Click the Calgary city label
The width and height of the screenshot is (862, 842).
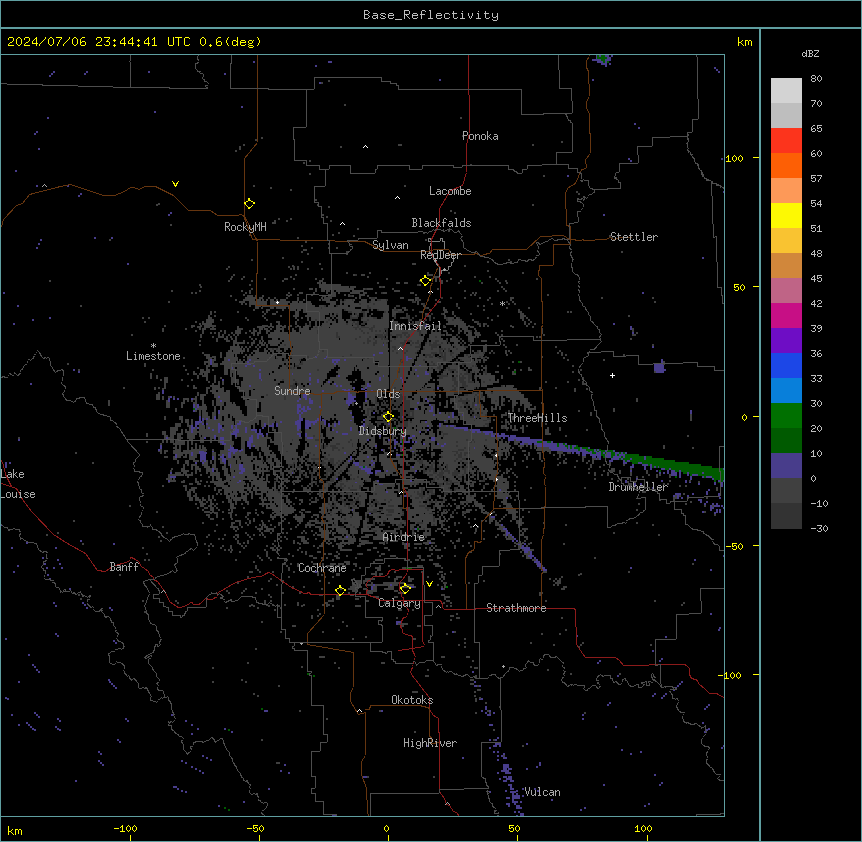(399, 603)
